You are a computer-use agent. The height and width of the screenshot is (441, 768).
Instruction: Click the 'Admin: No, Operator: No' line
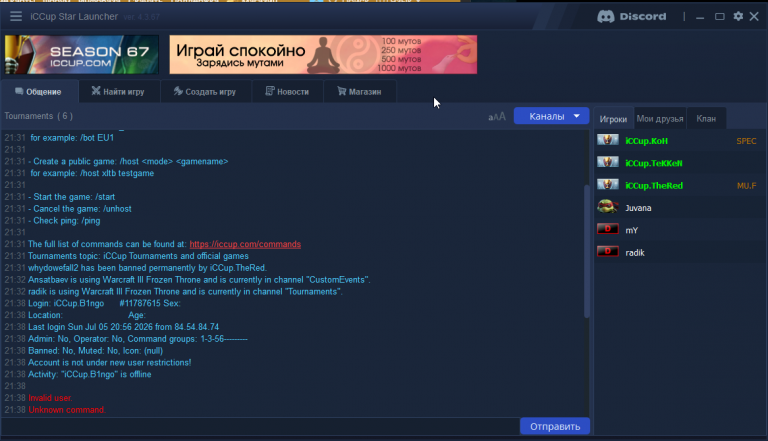(x=138, y=339)
